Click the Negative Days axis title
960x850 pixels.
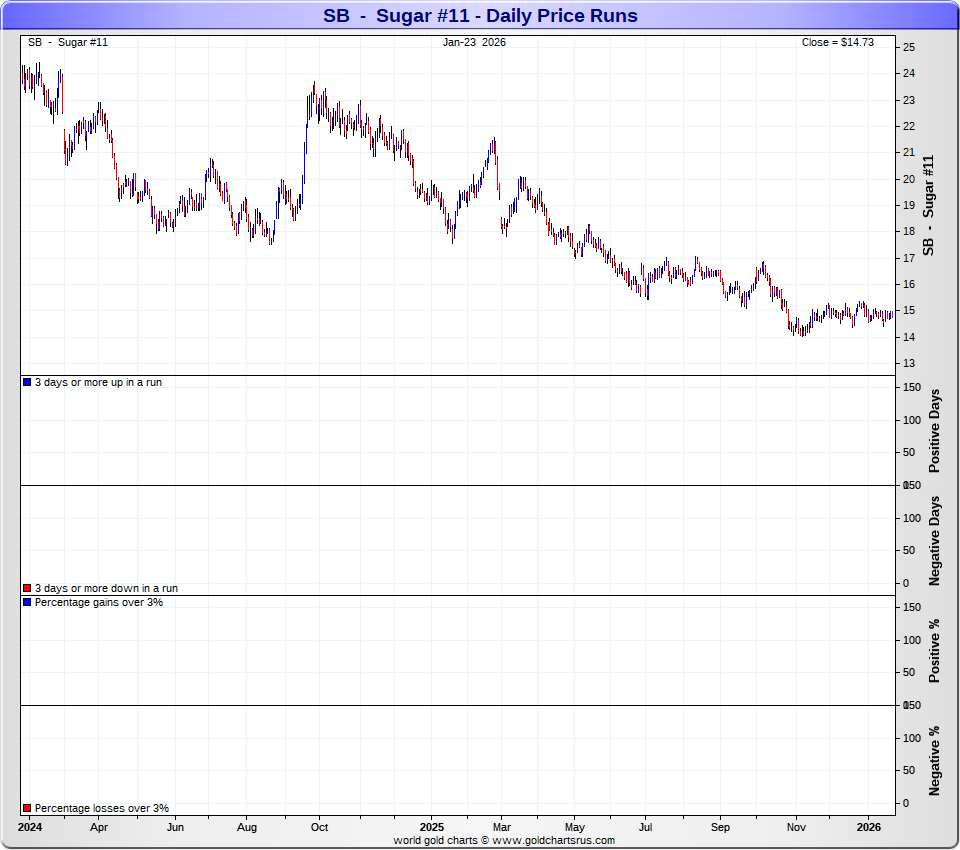936,540
